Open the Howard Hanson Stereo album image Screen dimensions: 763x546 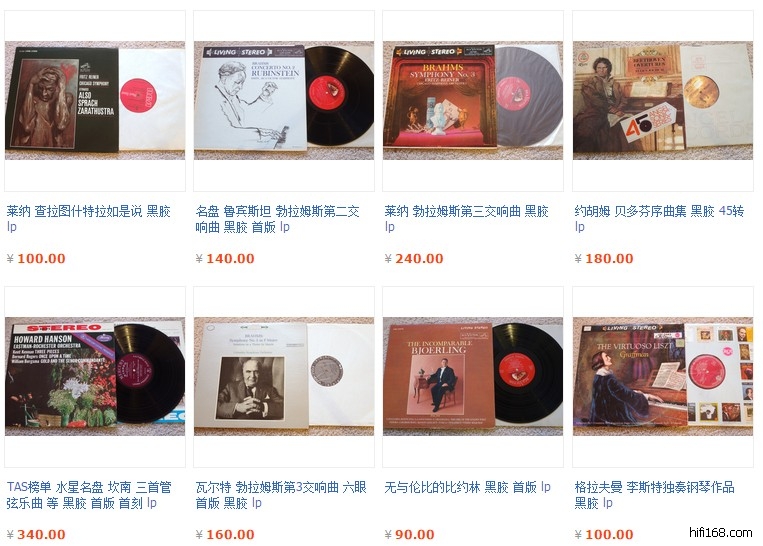(95, 376)
